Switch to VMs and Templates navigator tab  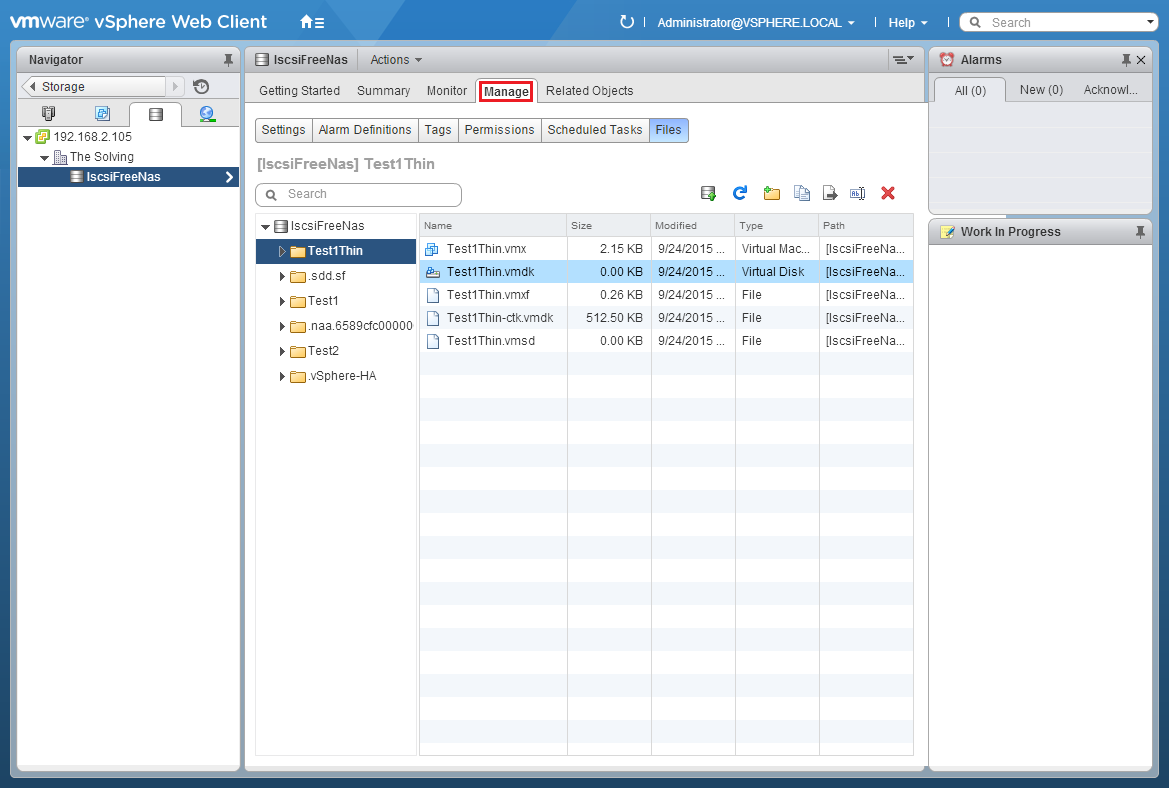pos(102,113)
